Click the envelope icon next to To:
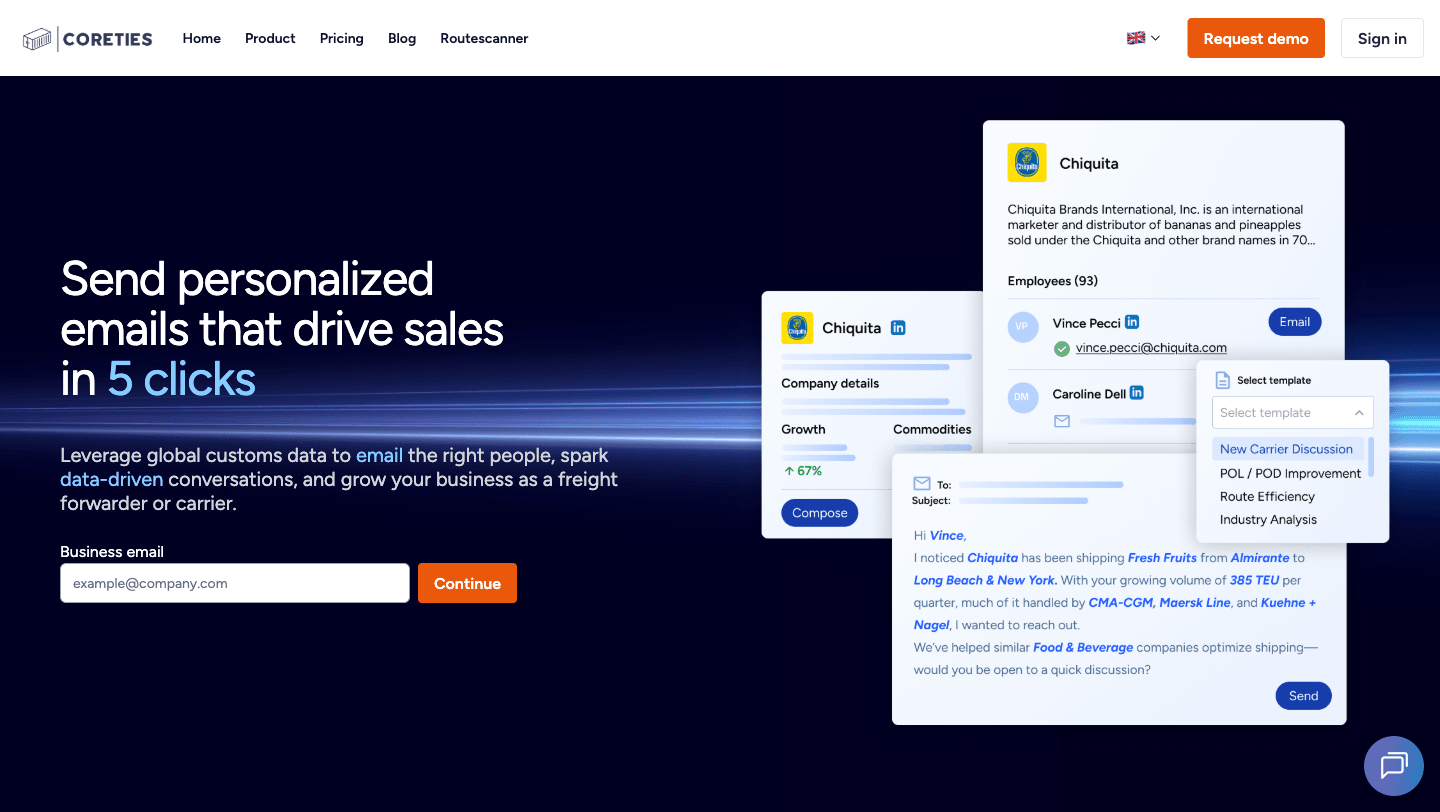The height and width of the screenshot is (812, 1440). [922, 483]
